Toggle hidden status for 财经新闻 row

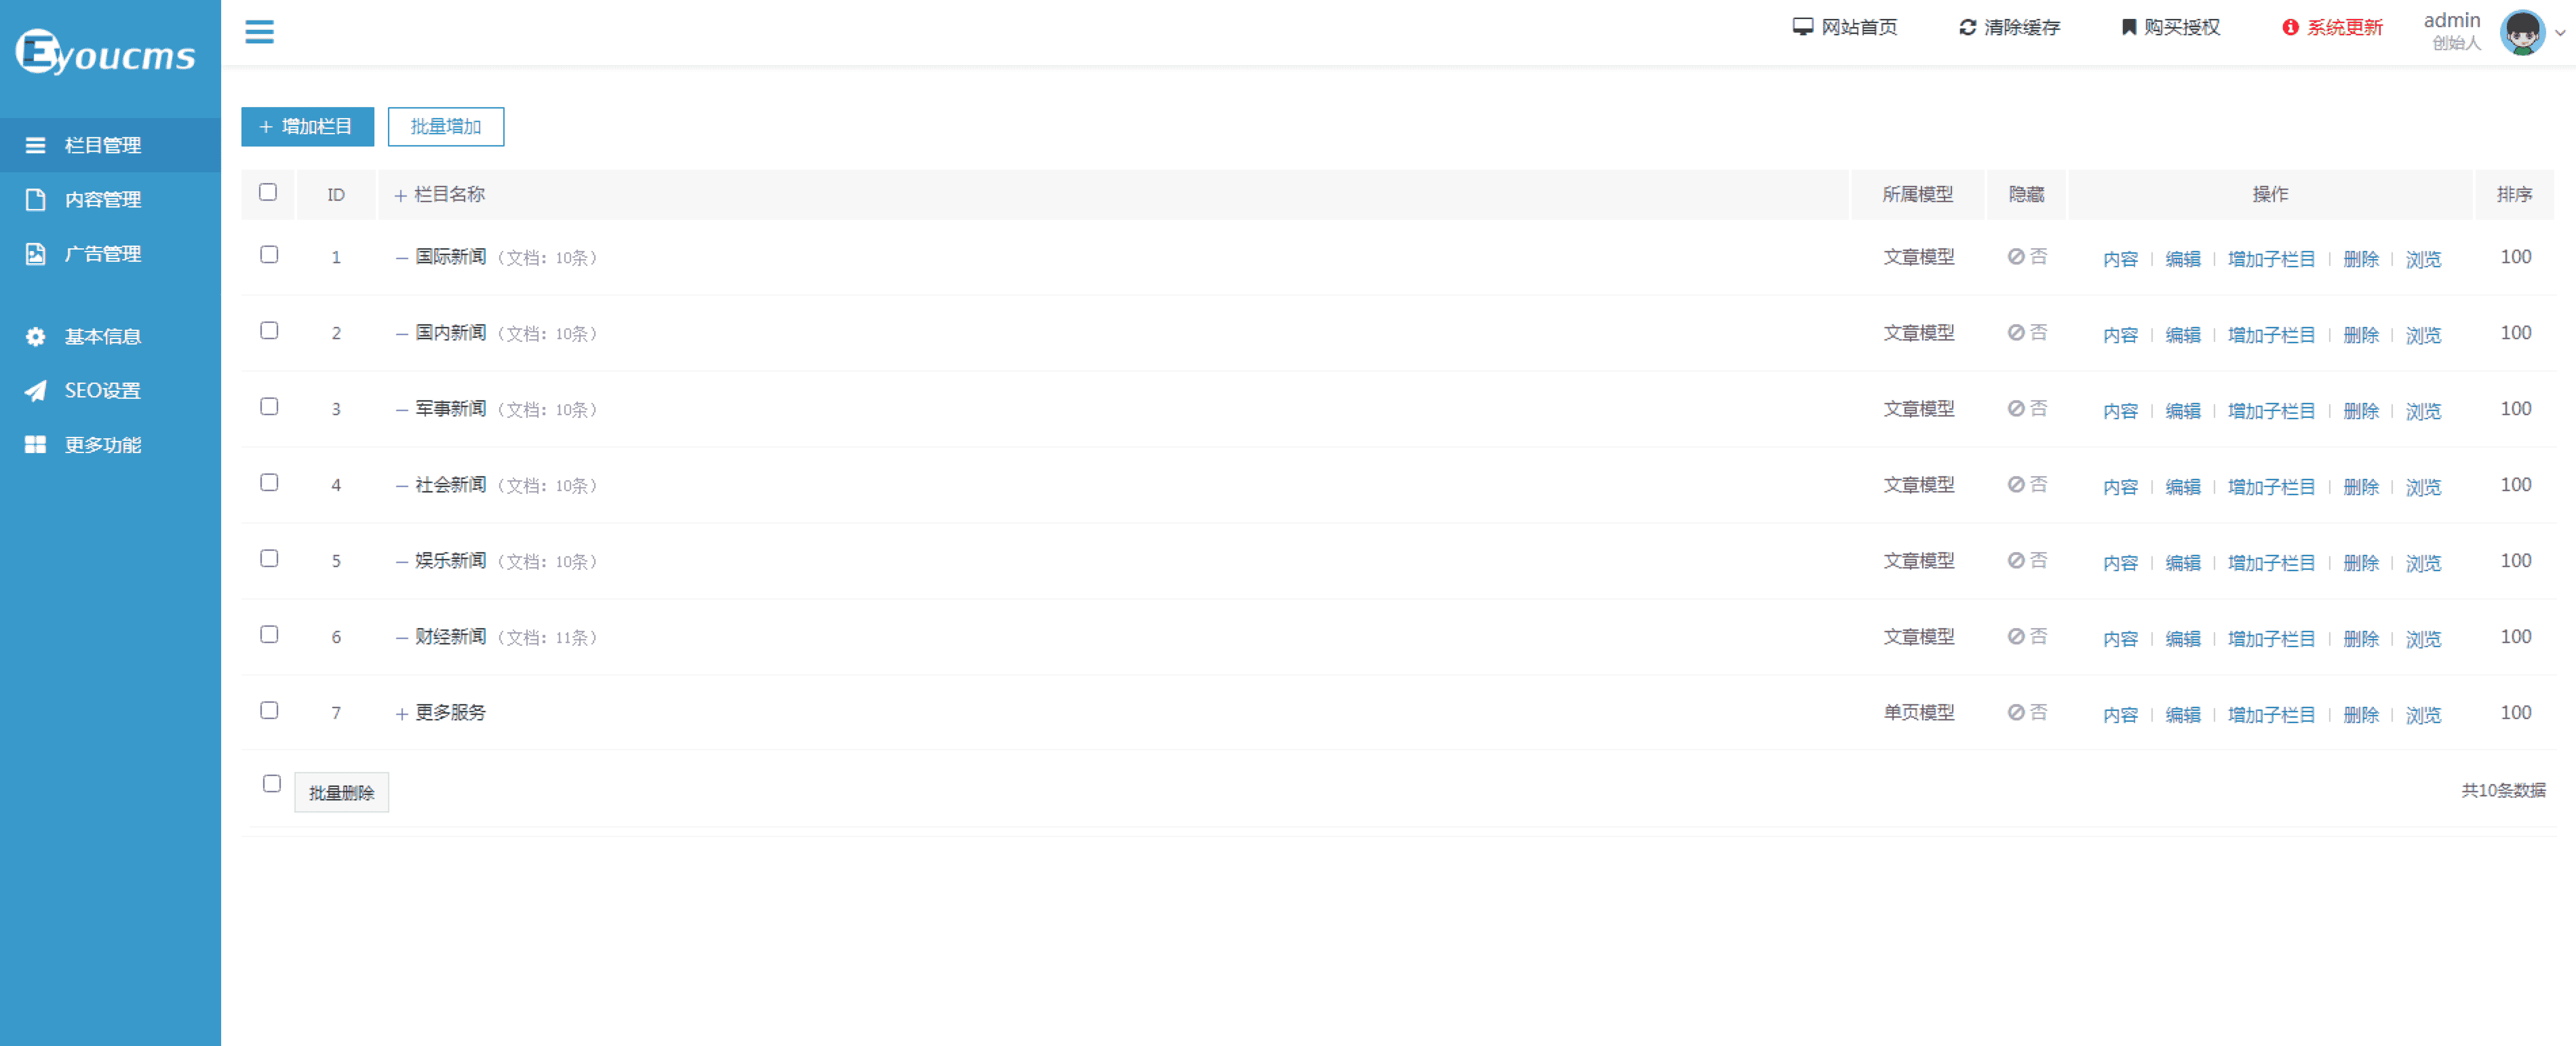2027,637
